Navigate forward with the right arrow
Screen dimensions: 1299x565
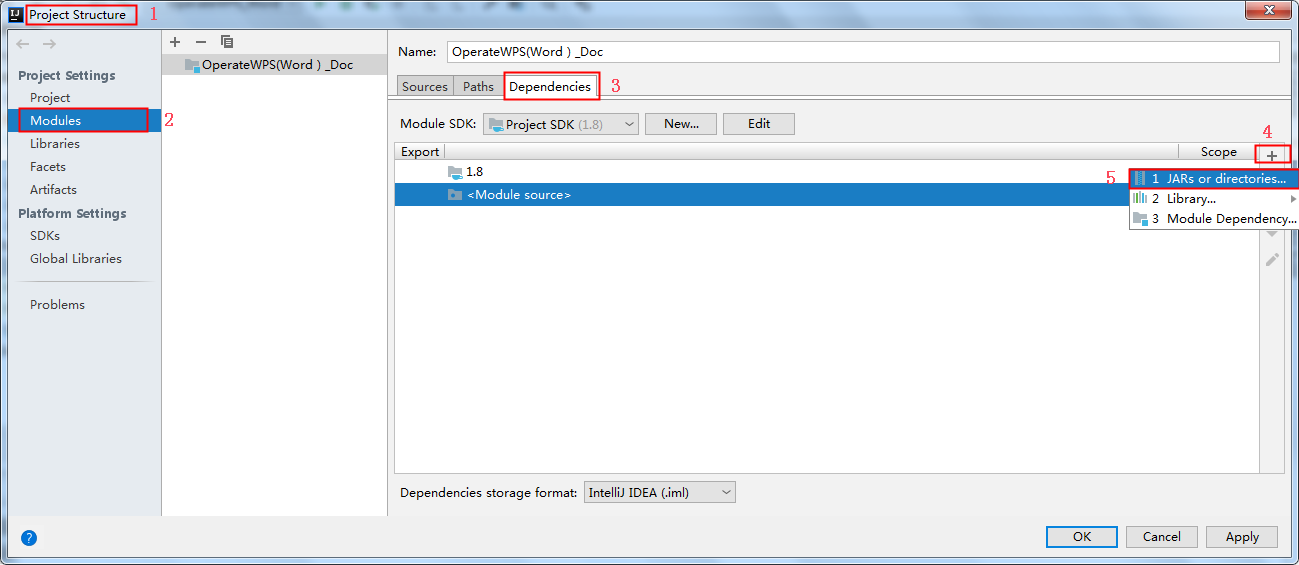click(49, 44)
